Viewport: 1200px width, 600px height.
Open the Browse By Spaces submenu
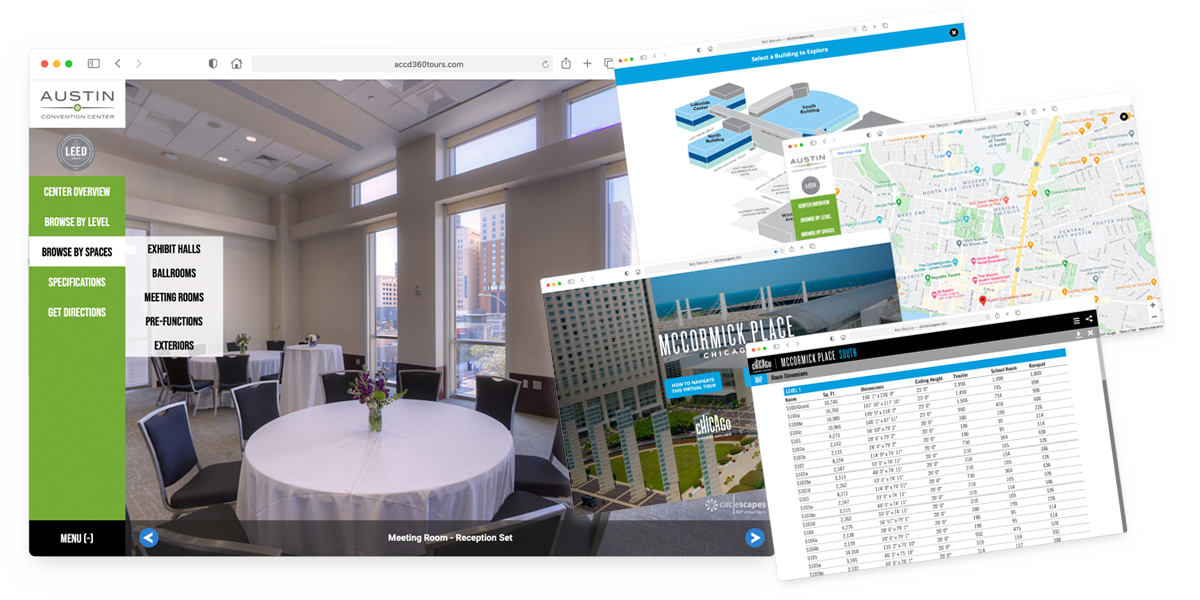pos(77,252)
